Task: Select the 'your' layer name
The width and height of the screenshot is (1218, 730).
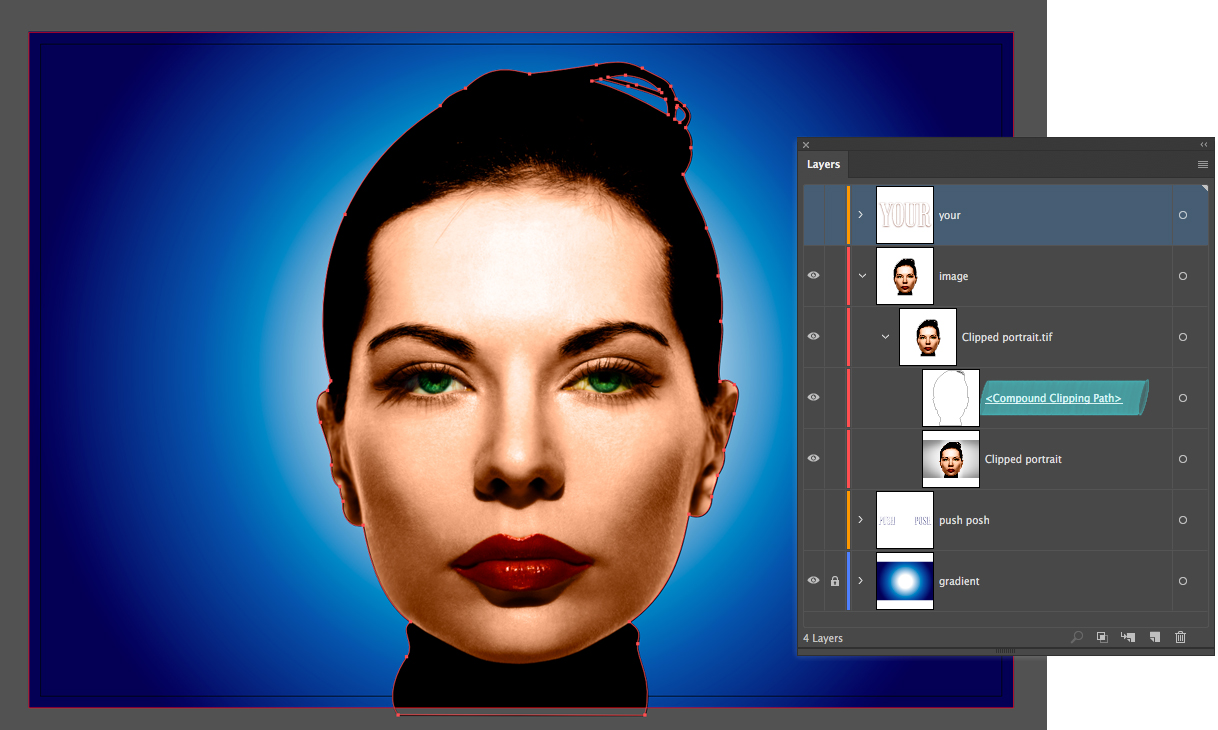Action: 950,214
